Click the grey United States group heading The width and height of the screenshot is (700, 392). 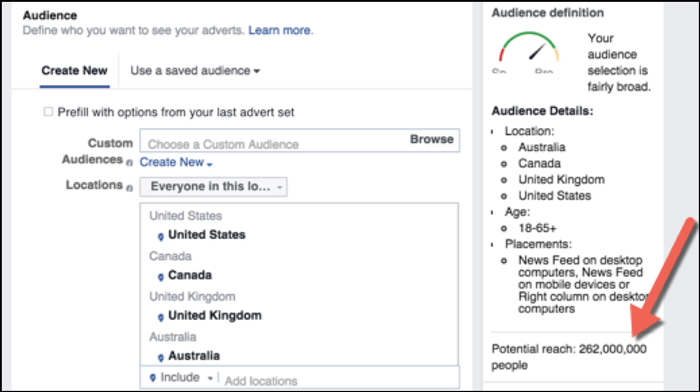coord(185,216)
